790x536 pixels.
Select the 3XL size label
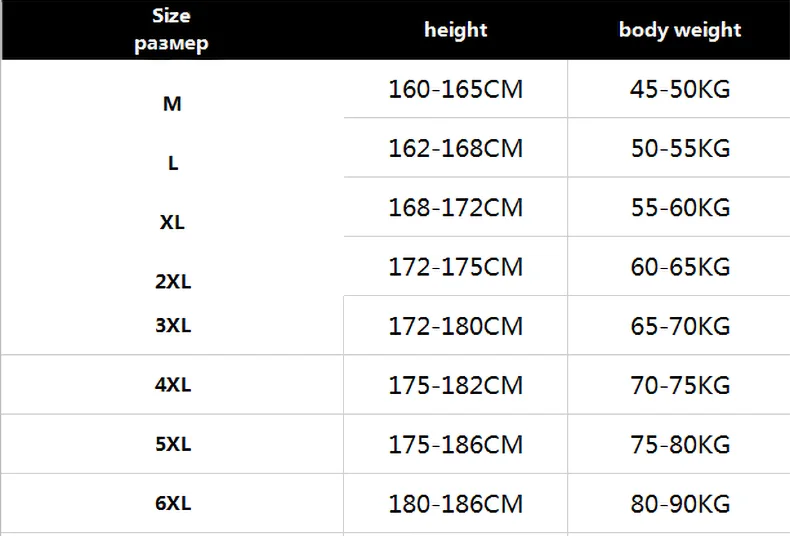[x=173, y=326]
